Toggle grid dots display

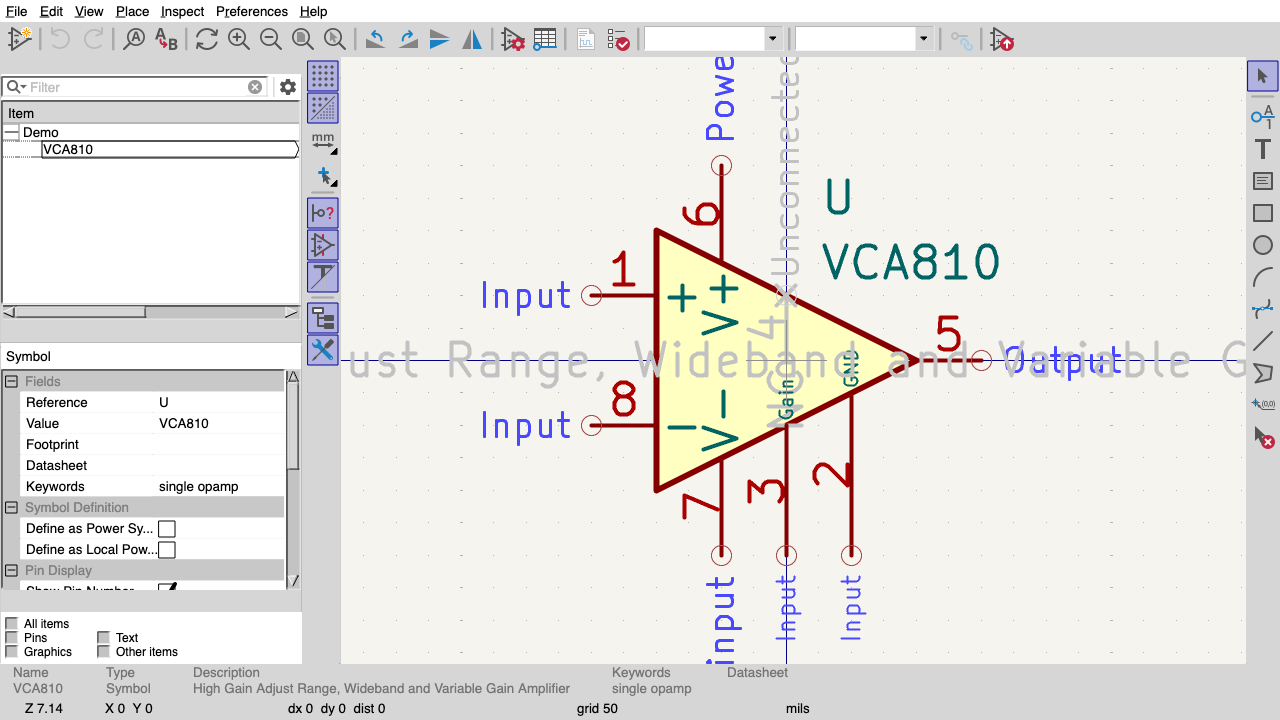323,76
